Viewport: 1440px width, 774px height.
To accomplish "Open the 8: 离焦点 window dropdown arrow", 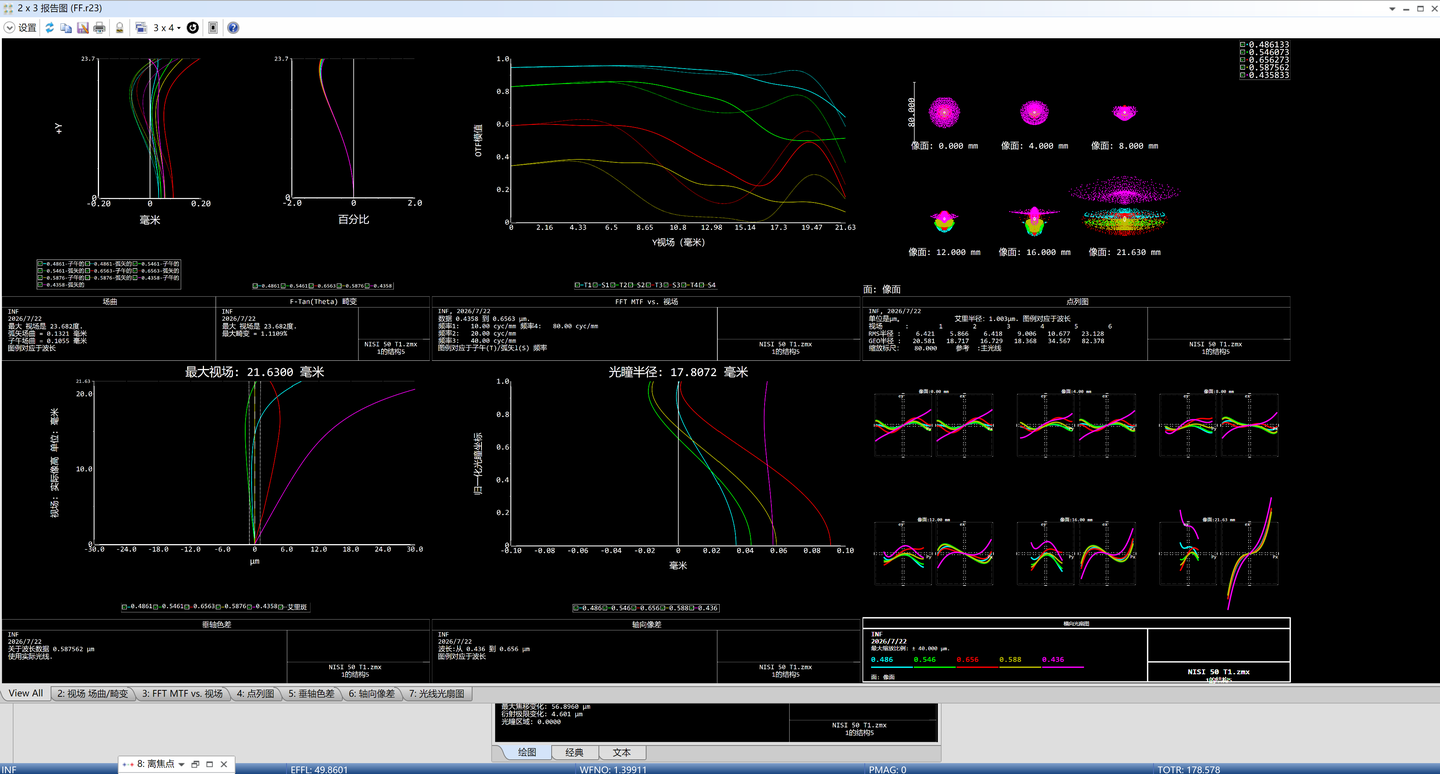I will click(181, 765).
